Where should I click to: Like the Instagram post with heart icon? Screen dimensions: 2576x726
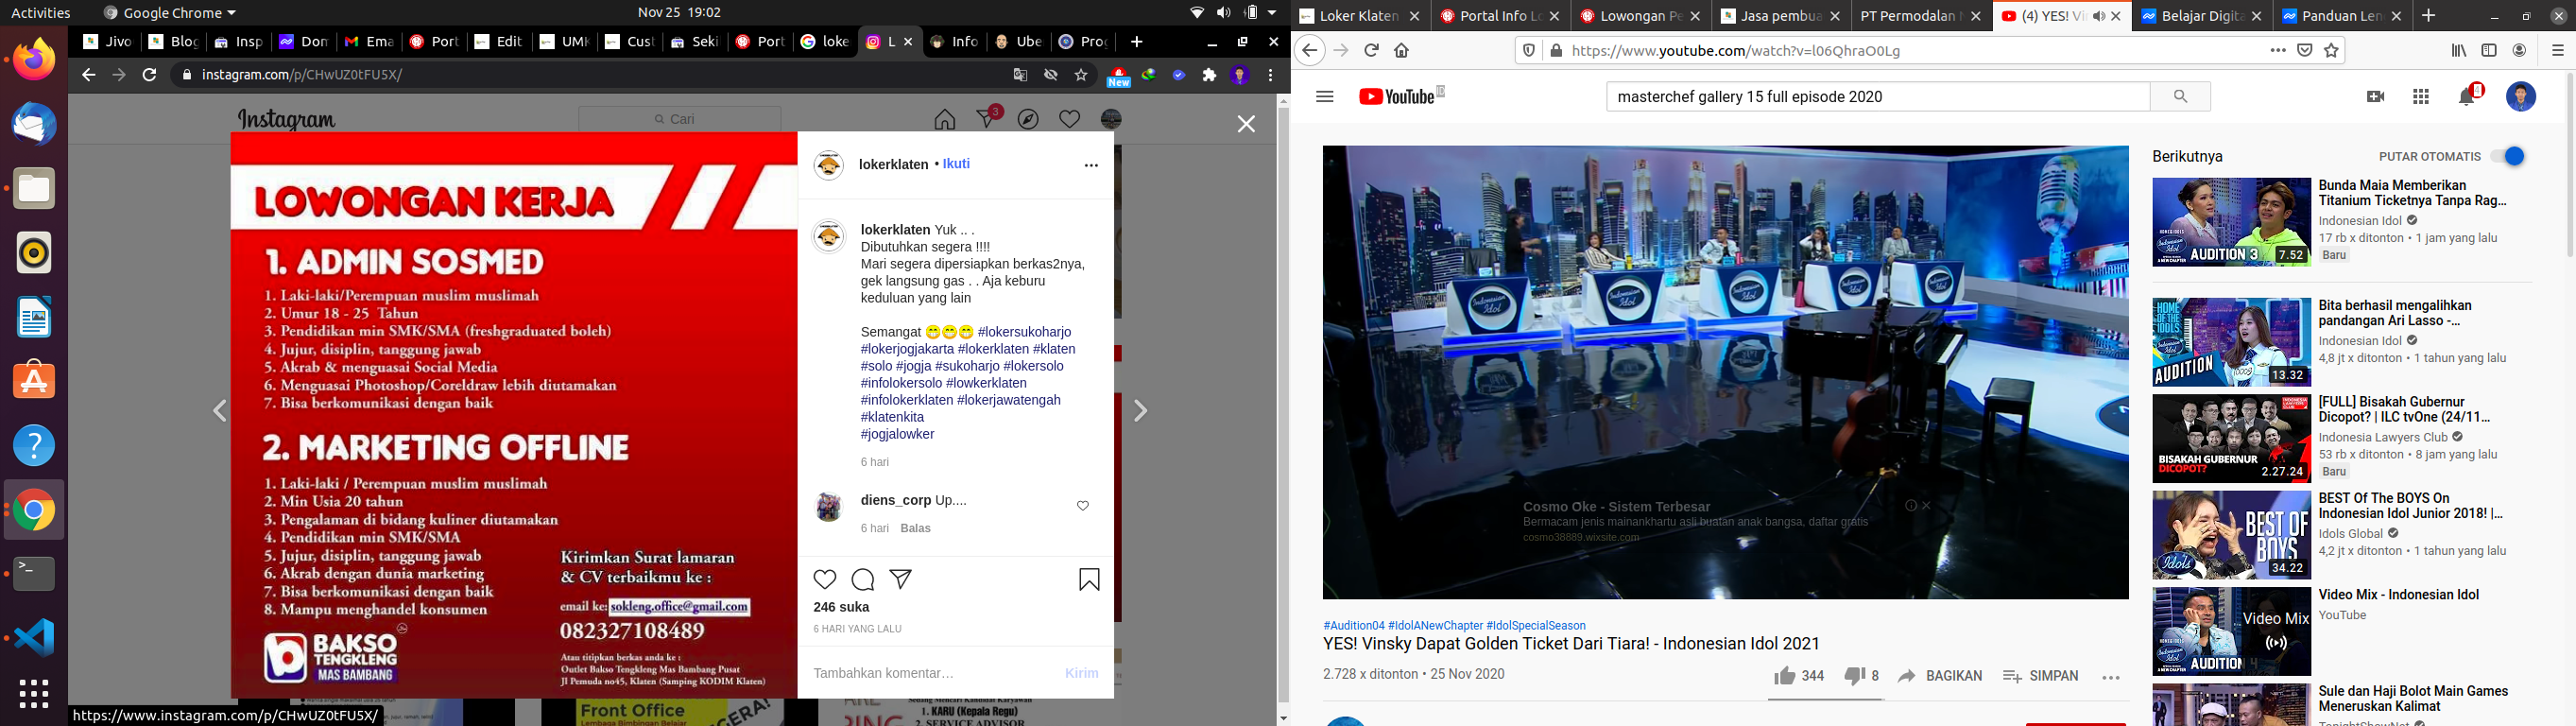[825, 580]
